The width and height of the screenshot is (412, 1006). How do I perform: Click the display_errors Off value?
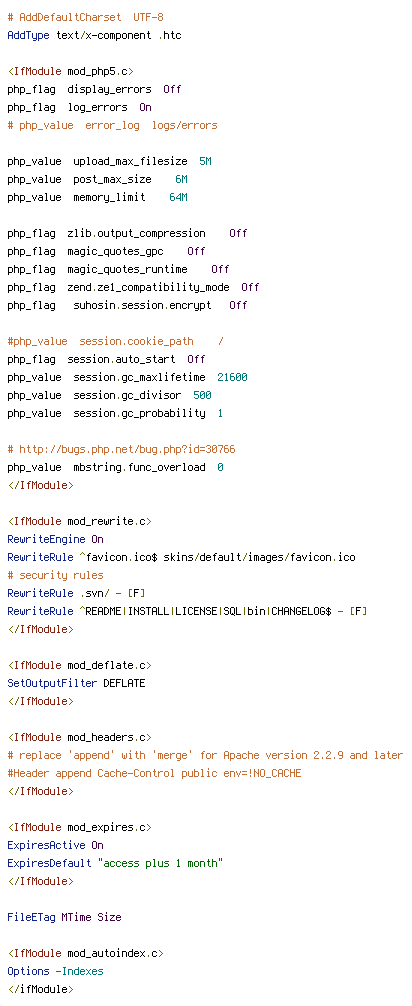click(x=172, y=89)
